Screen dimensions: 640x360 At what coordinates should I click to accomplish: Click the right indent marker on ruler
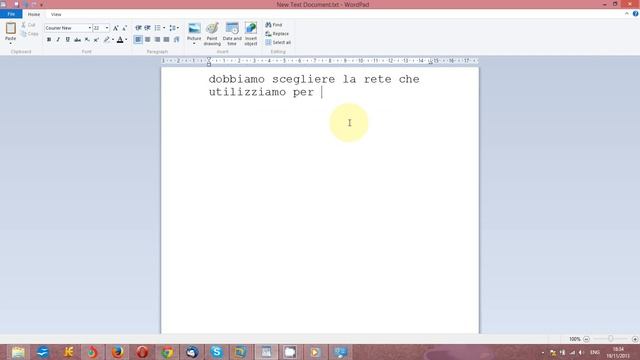point(430,62)
